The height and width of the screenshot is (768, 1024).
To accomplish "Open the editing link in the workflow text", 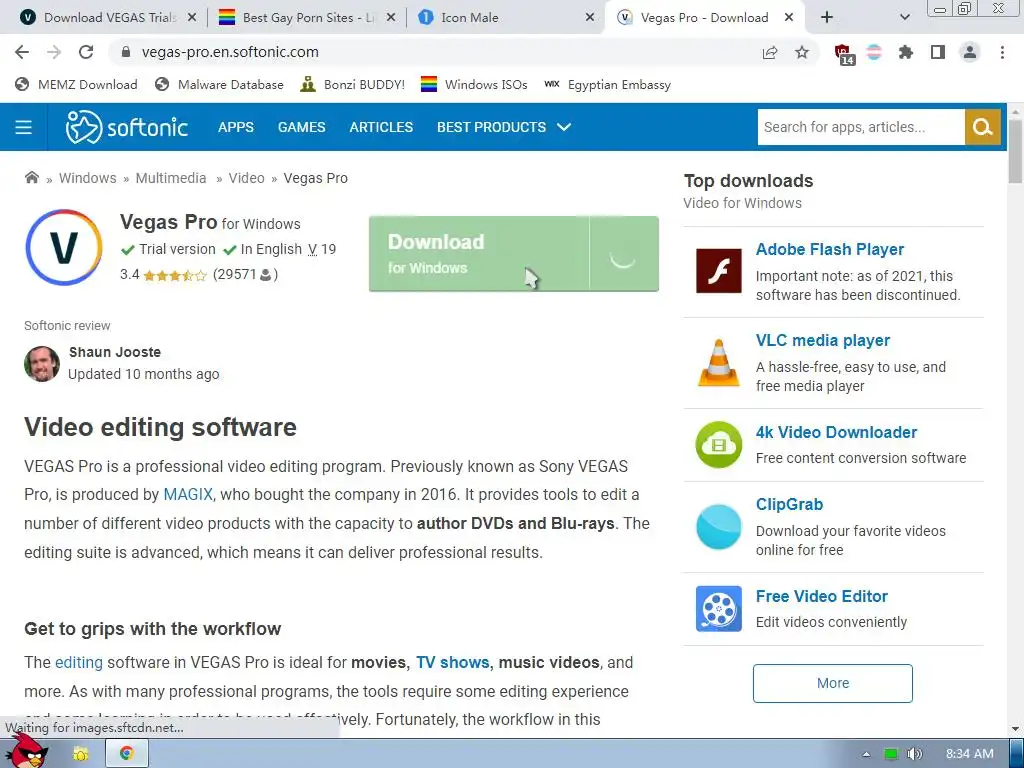I will click(x=79, y=662).
